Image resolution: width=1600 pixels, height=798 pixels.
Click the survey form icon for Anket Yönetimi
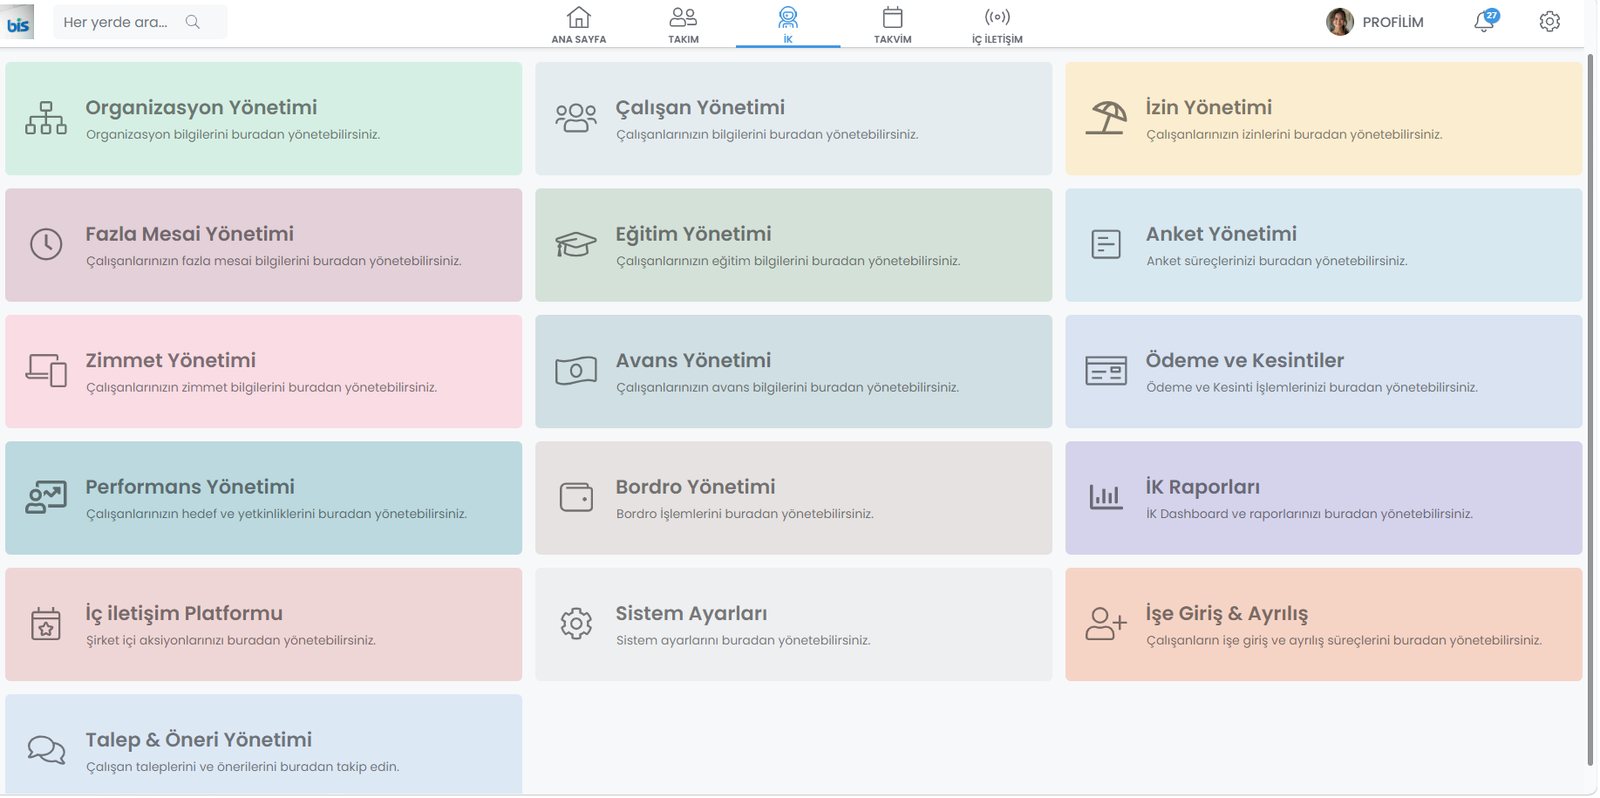(1106, 244)
